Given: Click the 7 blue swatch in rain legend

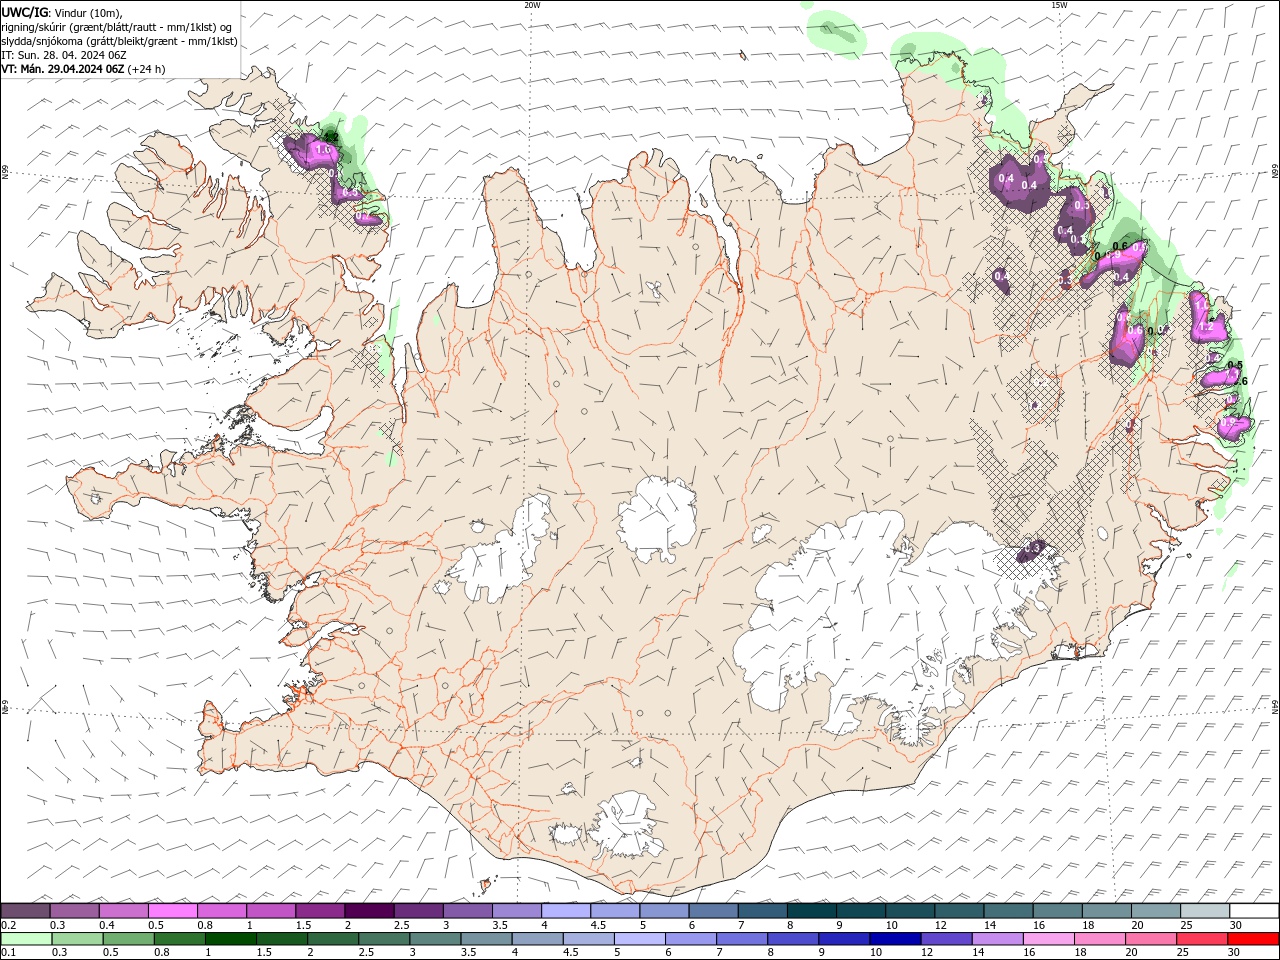Looking at the screenshot, I should click(742, 939).
